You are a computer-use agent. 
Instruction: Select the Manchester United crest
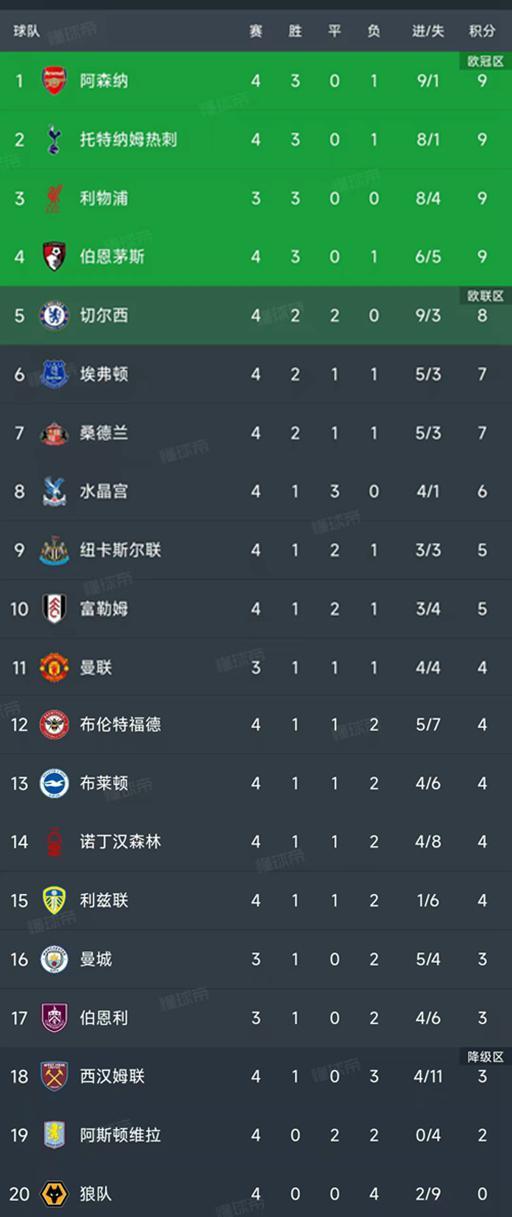pos(54,667)
